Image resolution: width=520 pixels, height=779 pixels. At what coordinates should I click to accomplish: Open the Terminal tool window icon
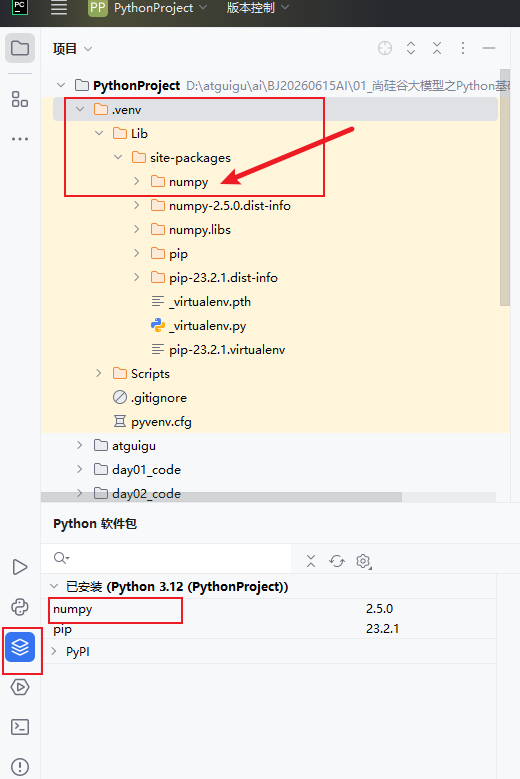tap(20, 727)
